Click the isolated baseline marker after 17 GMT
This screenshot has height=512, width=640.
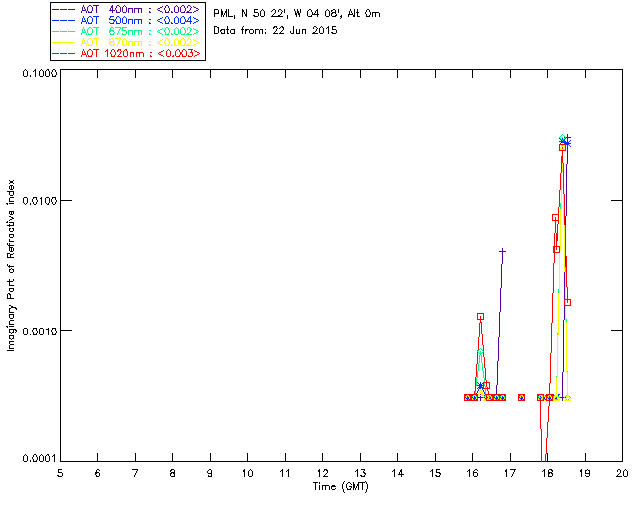tap(521, 397)
